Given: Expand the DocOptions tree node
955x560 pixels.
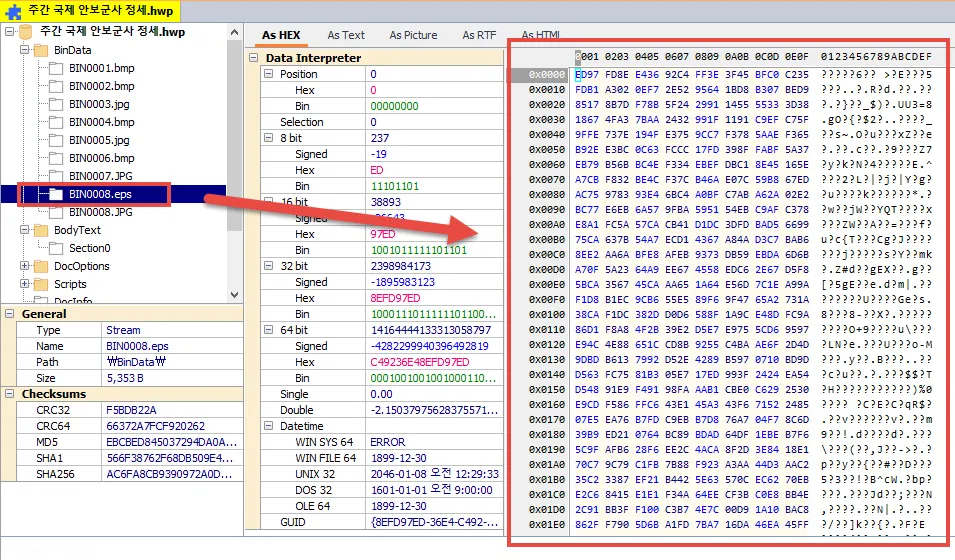Looking at the screenshot, I should pyautogui.click(x=25, y=266).
